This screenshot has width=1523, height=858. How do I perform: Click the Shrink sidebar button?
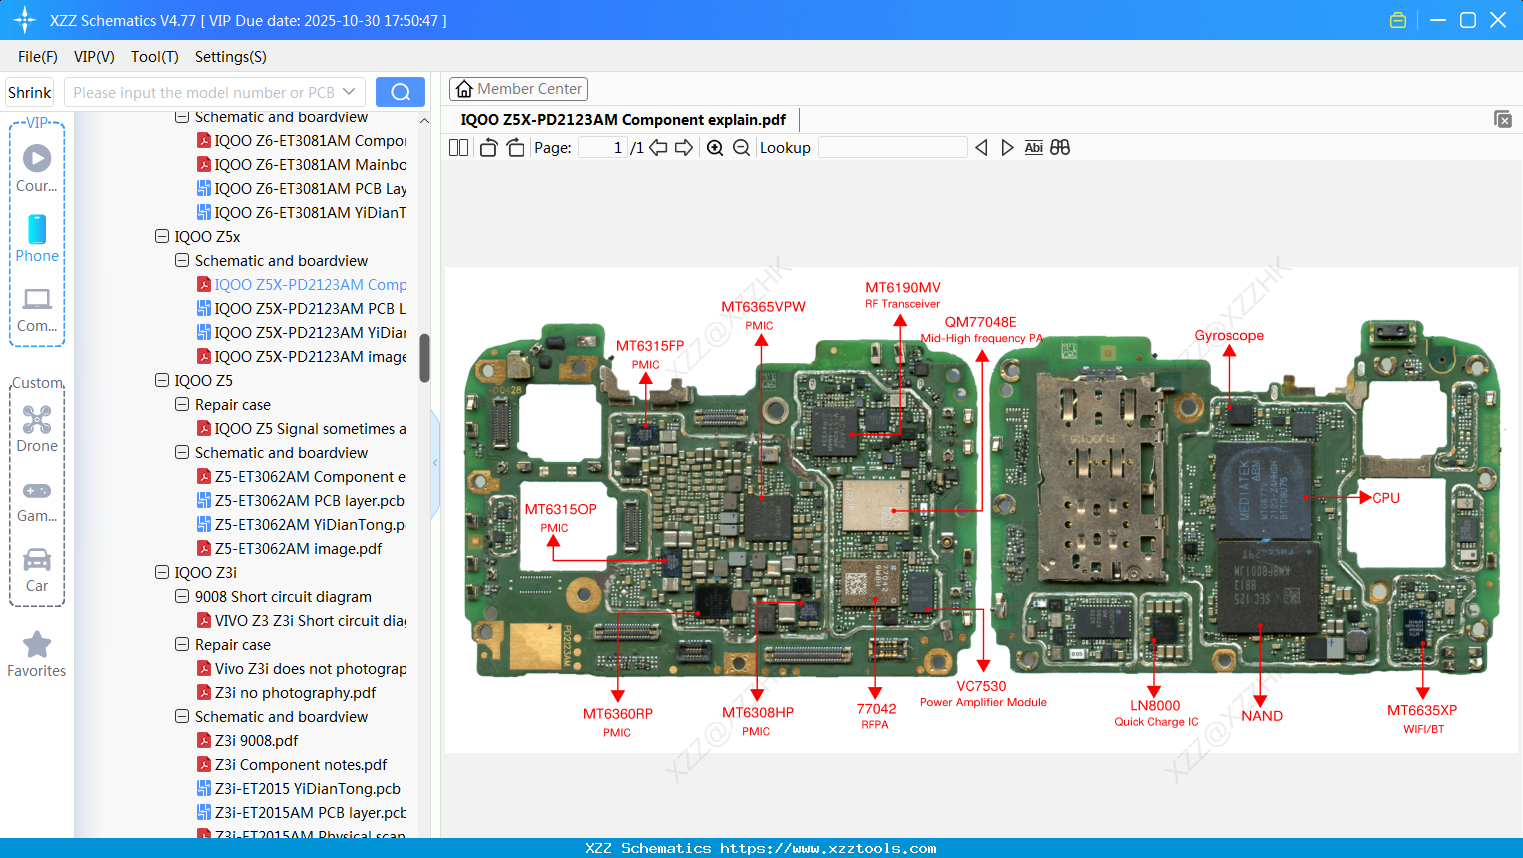click(29, 91)
